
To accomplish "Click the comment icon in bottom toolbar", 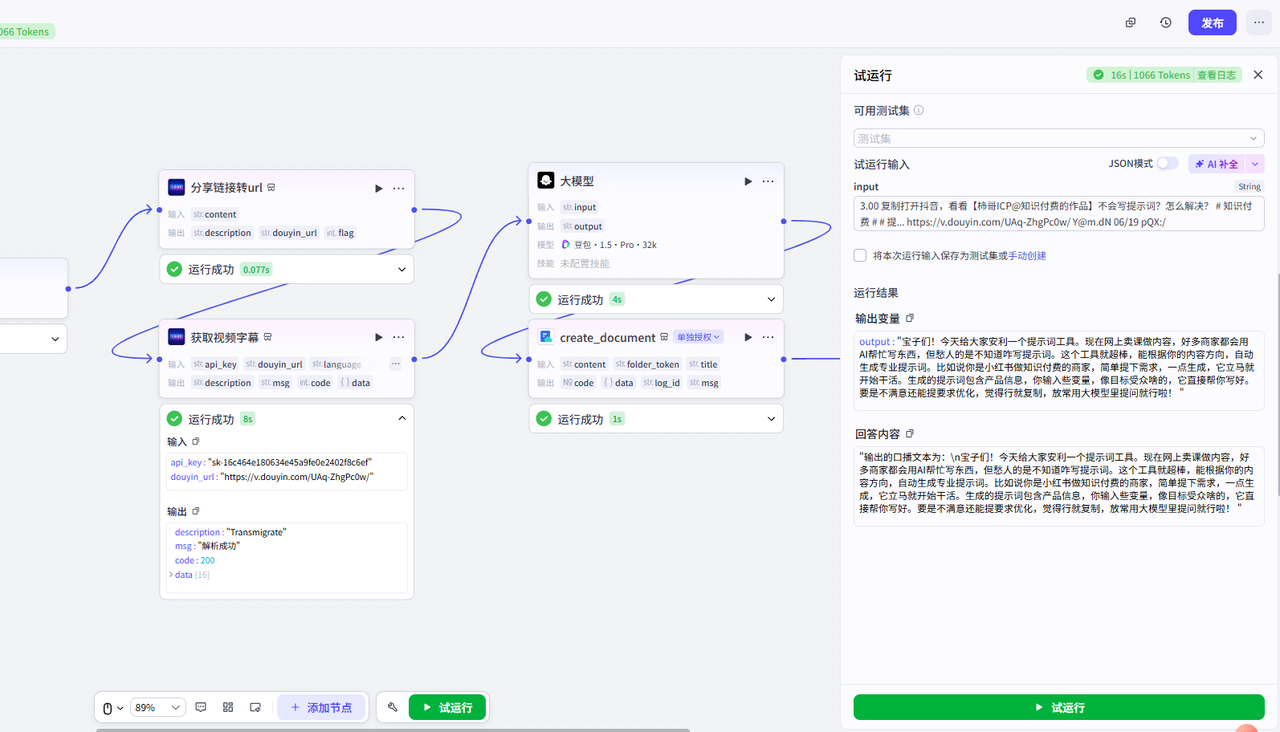I will click(x=201, y=707).
